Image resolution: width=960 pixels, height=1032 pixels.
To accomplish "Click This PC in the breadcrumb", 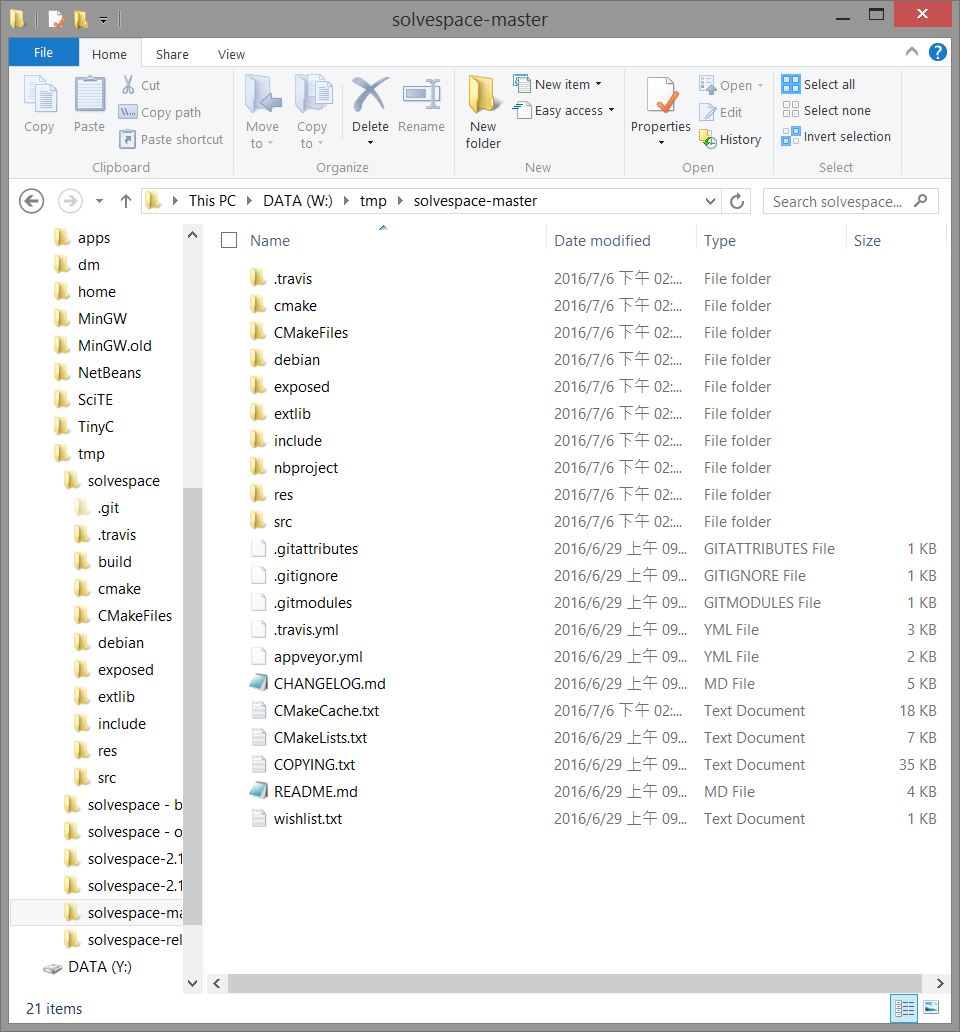I will coord(212,201).
